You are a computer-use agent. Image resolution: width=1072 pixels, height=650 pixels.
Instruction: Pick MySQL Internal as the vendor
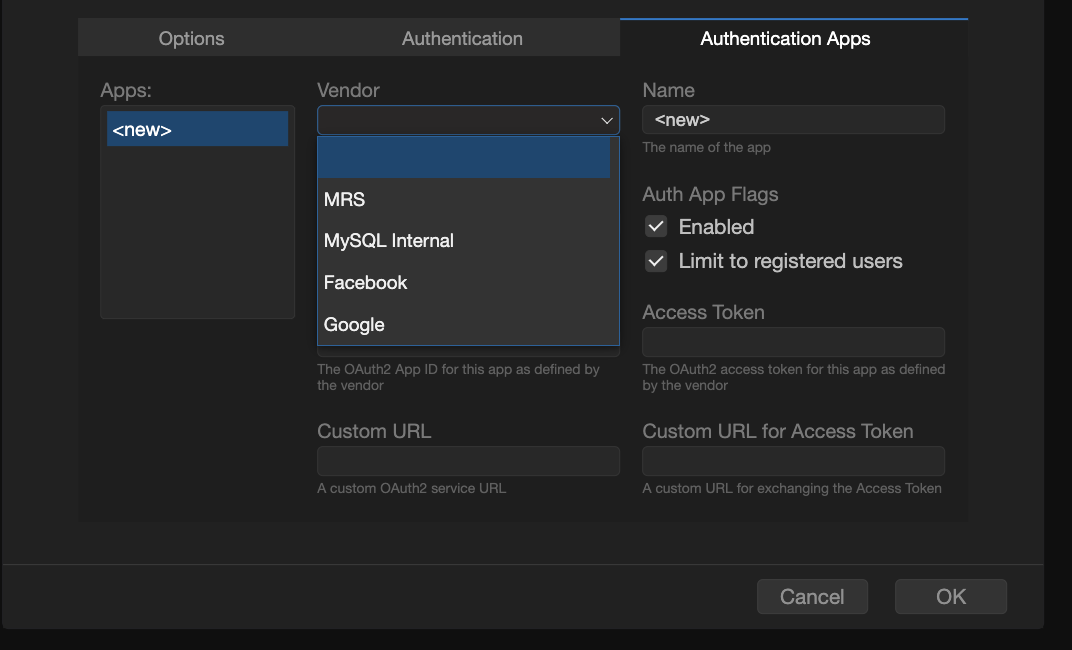(x=389, y=241)
